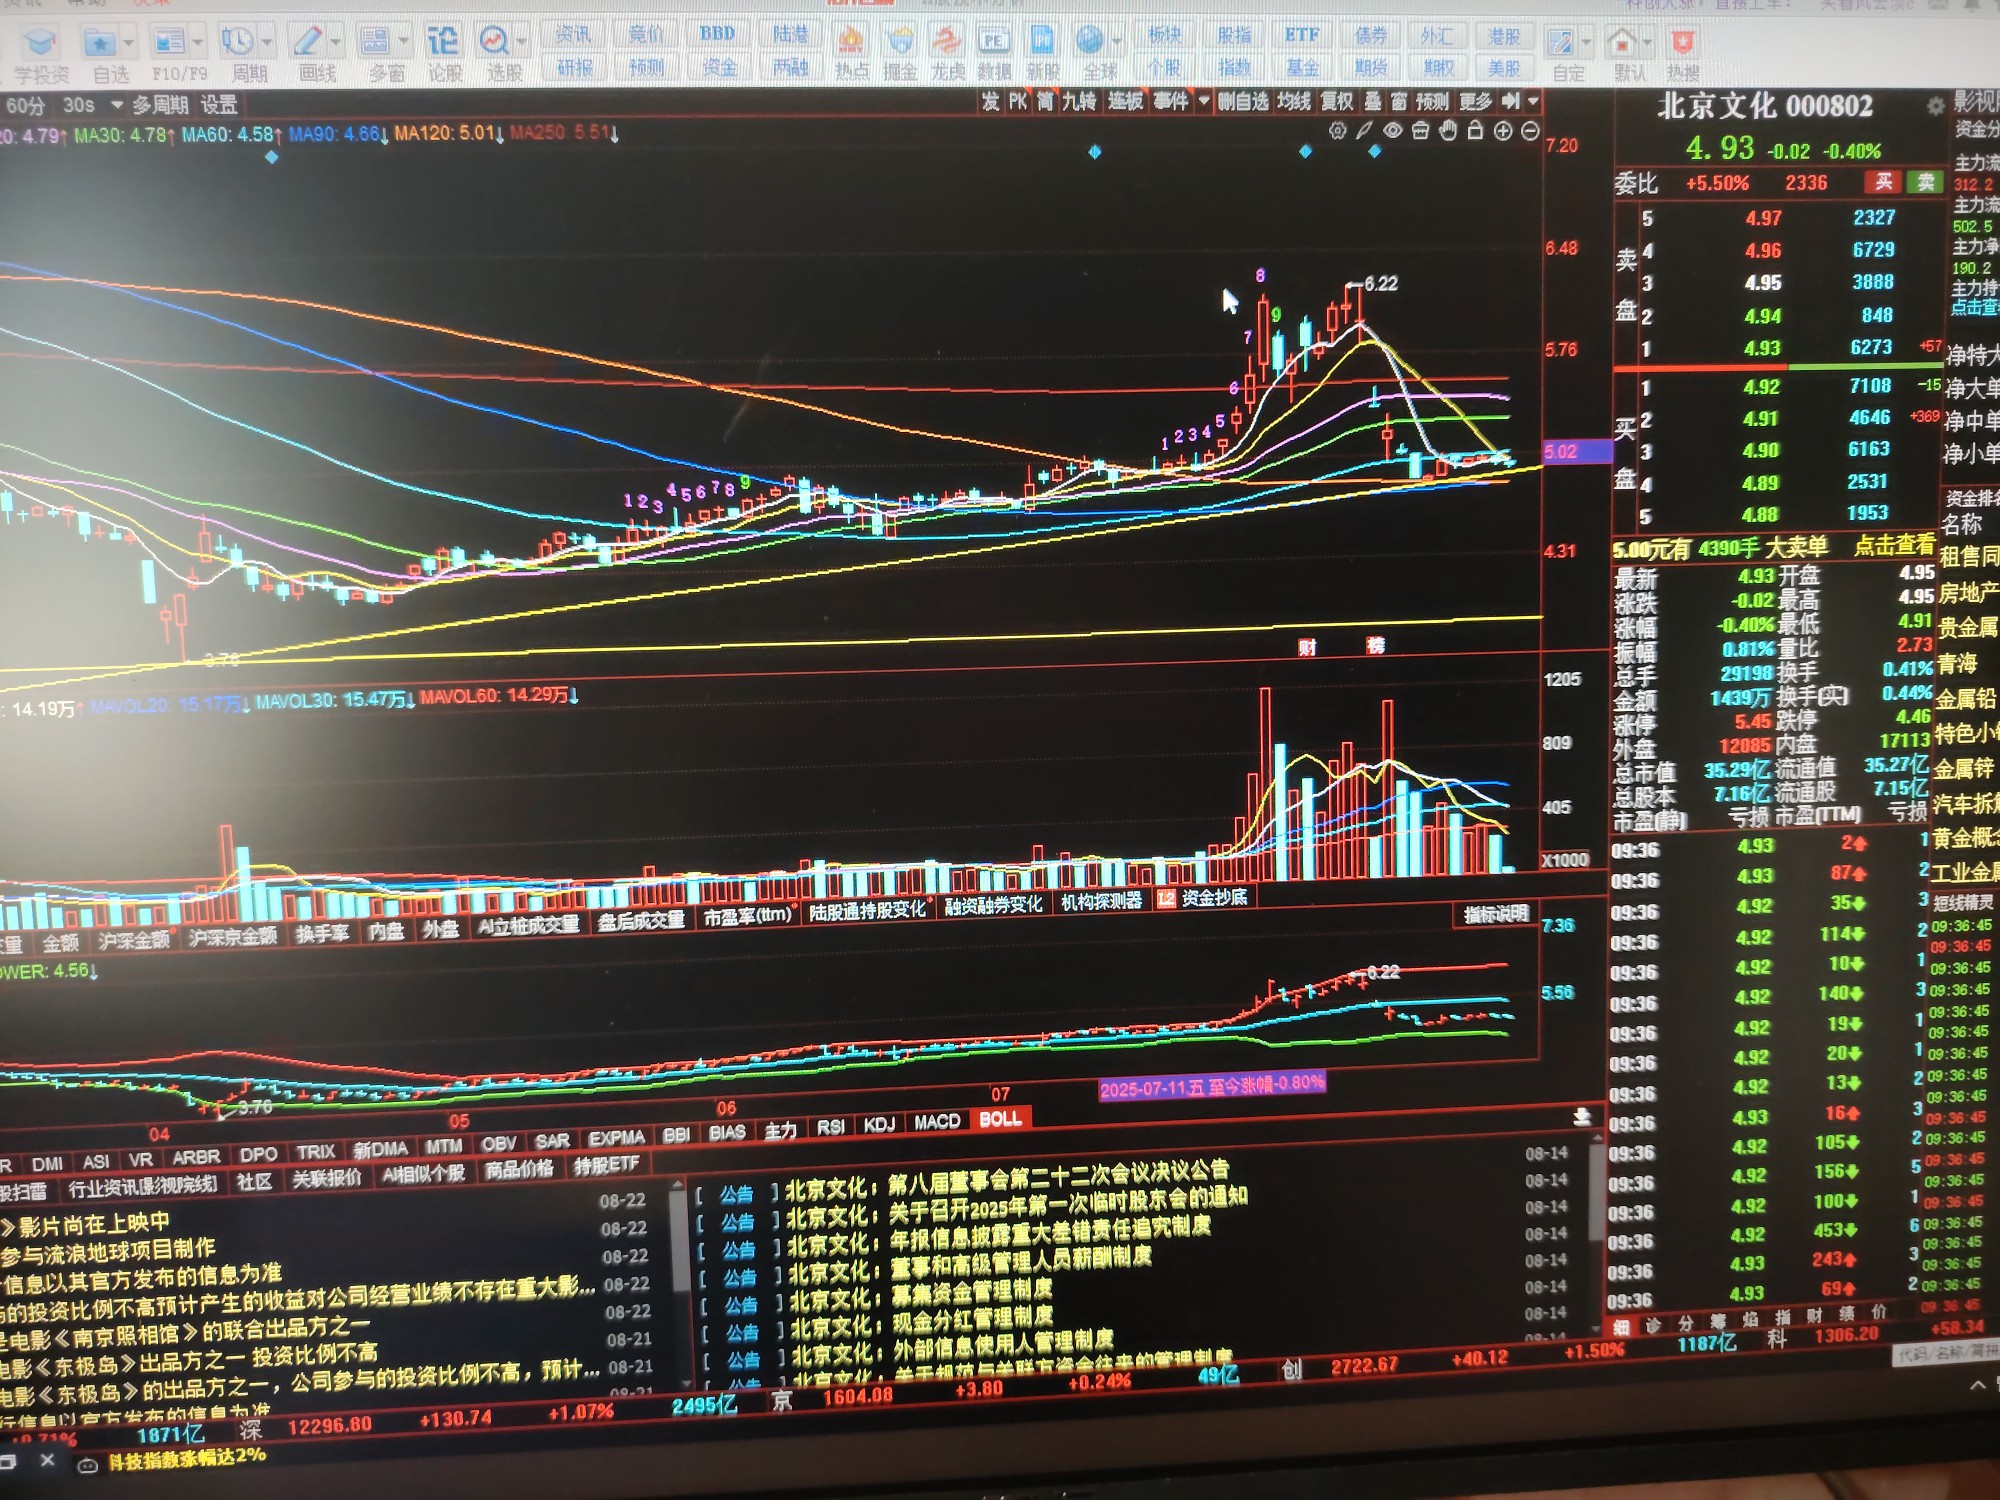This screenshot has height=1500, width=2000.
Task: Select the BOLL indicator tab
Action: 1000,1119
